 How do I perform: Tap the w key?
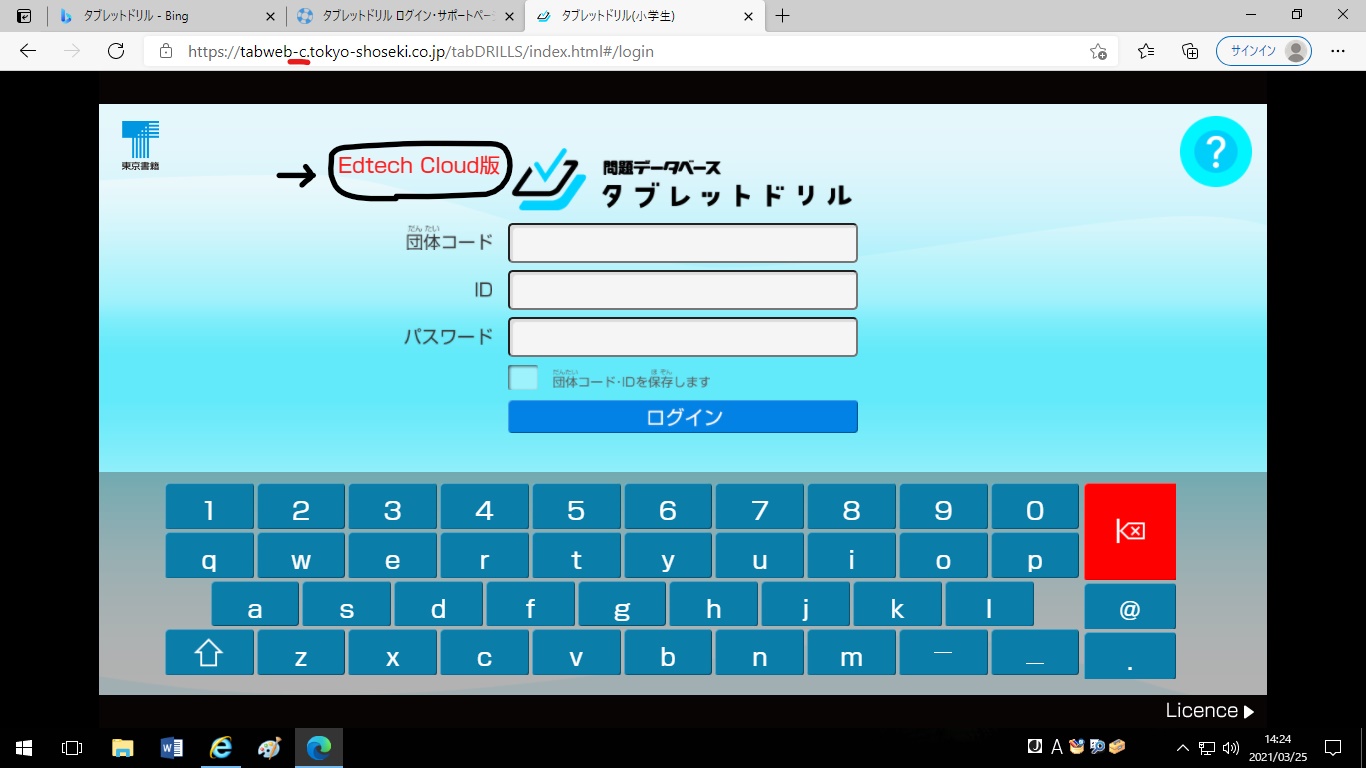(x=301, y=558)
